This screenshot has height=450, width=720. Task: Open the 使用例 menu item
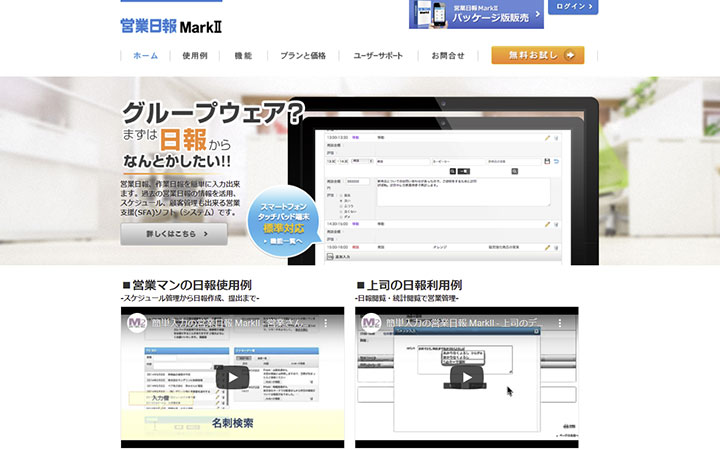point(195,56)
